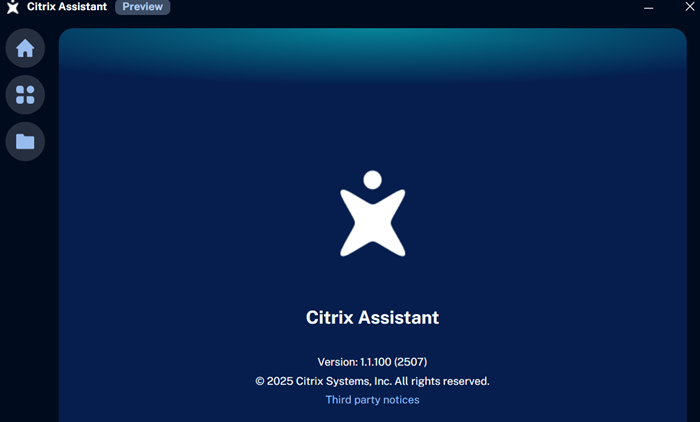
Task: Click the Citrix Assistant title bar label
Action: pyautogui.click(x=67, y=7)
